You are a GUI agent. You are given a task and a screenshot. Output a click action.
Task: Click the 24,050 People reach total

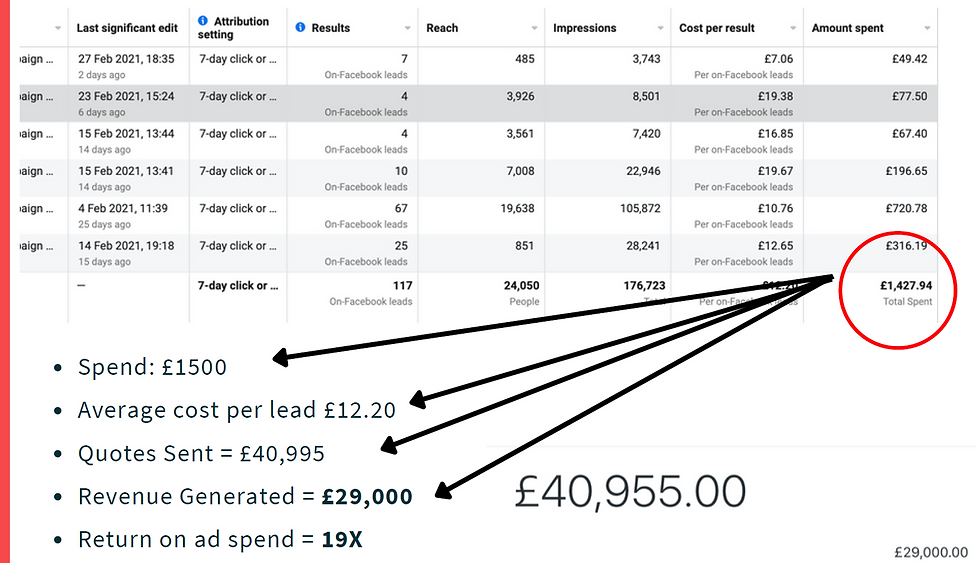[x=521, y=293]
